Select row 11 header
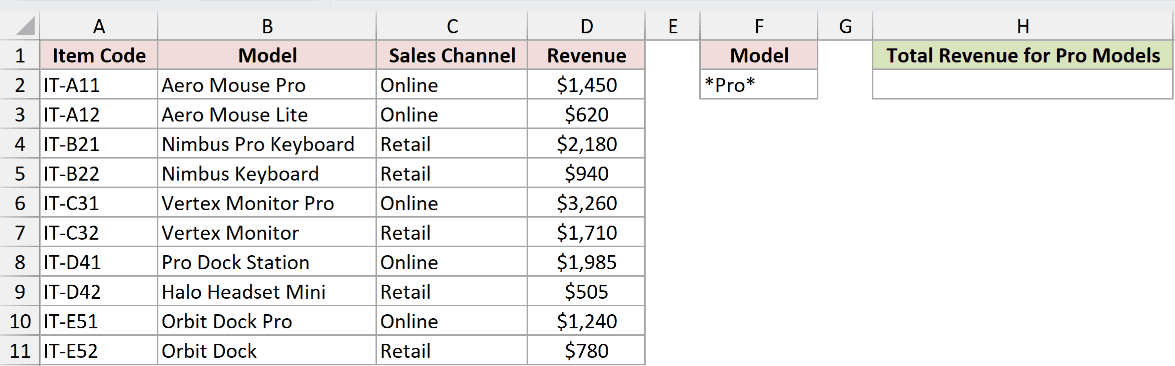 pos(19,350)
